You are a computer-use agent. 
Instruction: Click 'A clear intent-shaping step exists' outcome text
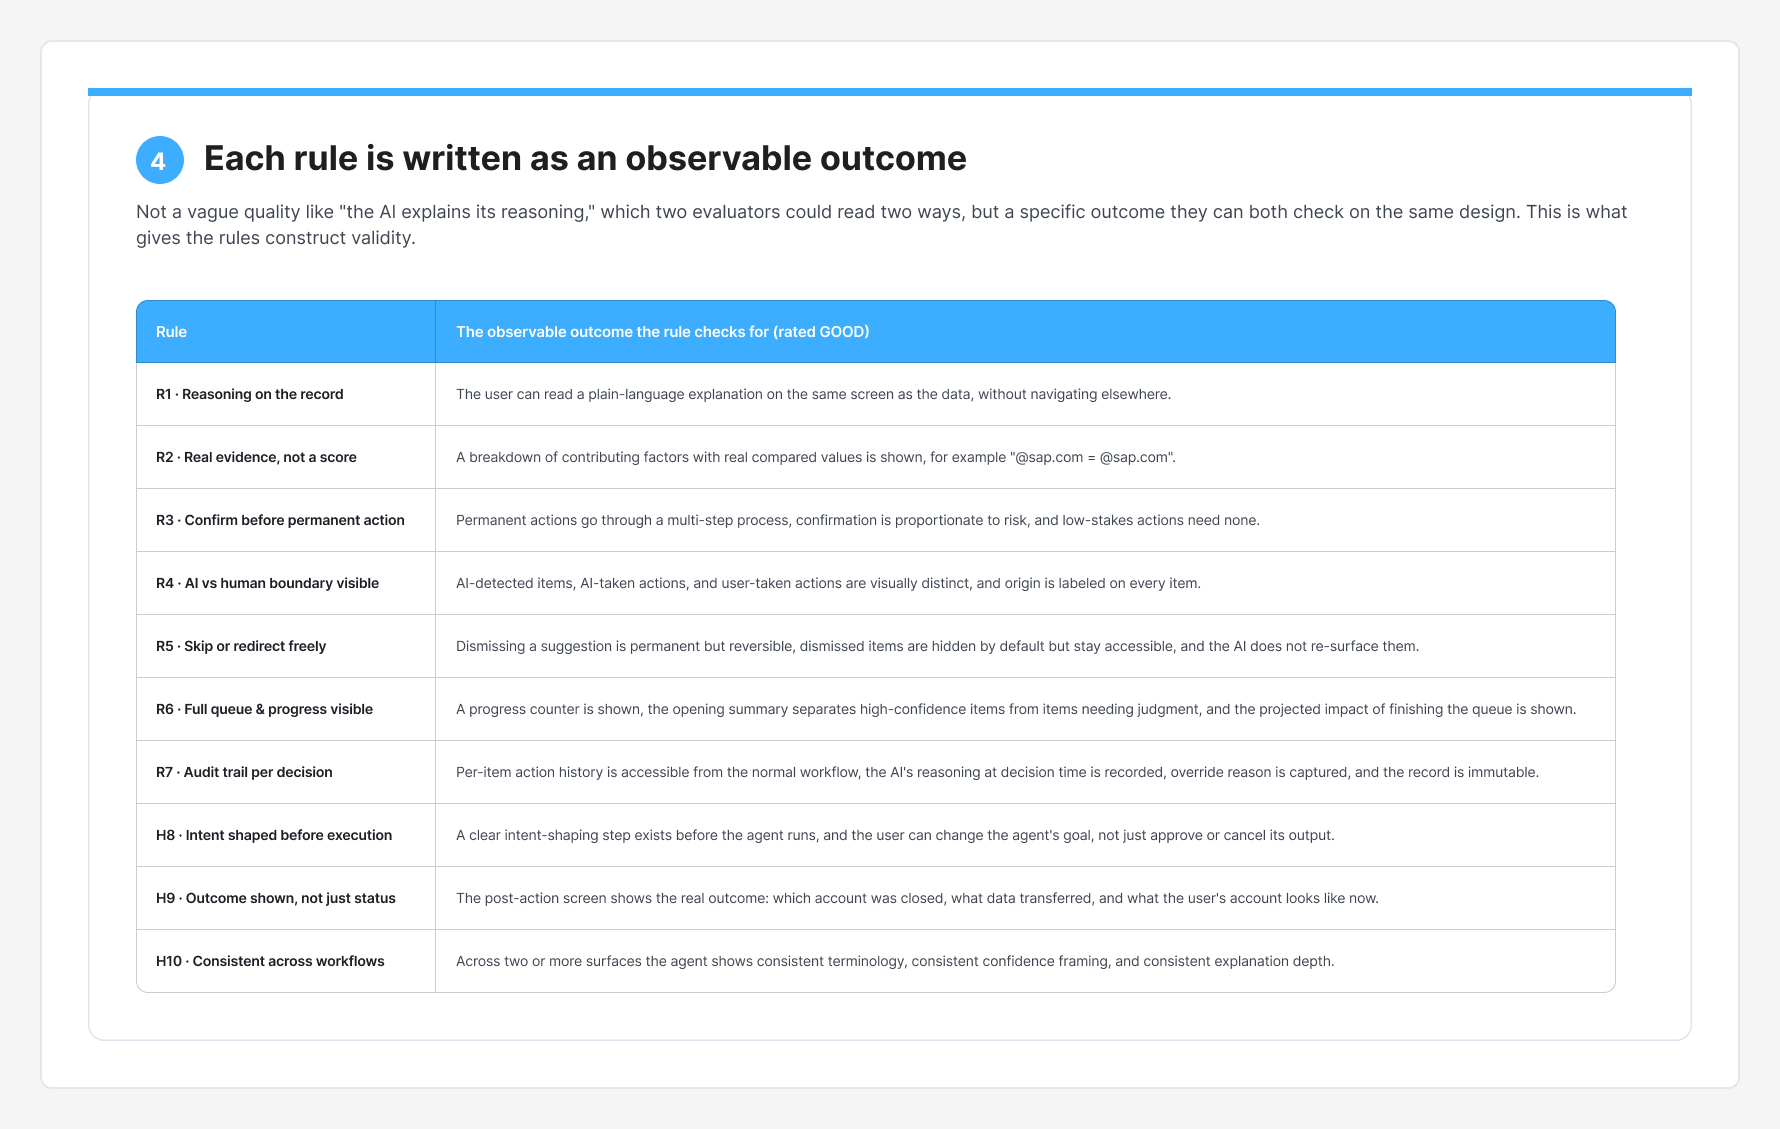click(895, 835)
